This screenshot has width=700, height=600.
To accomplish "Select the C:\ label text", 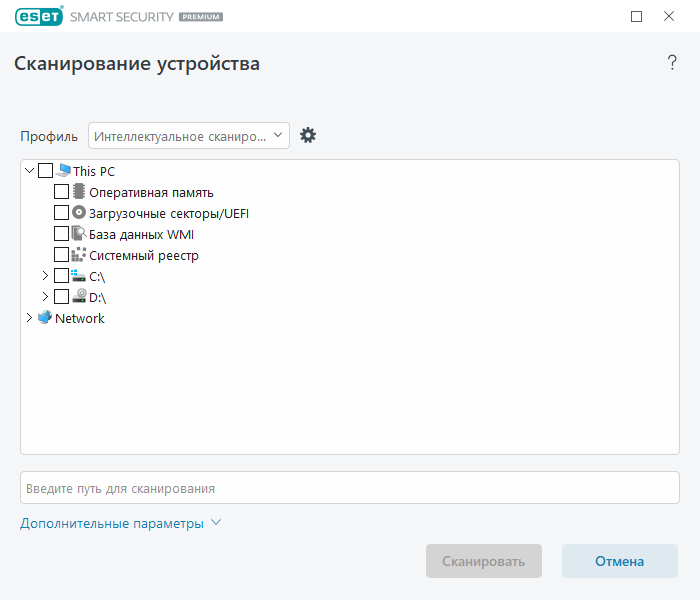I will pyautogui.click(x=97, y=277).
